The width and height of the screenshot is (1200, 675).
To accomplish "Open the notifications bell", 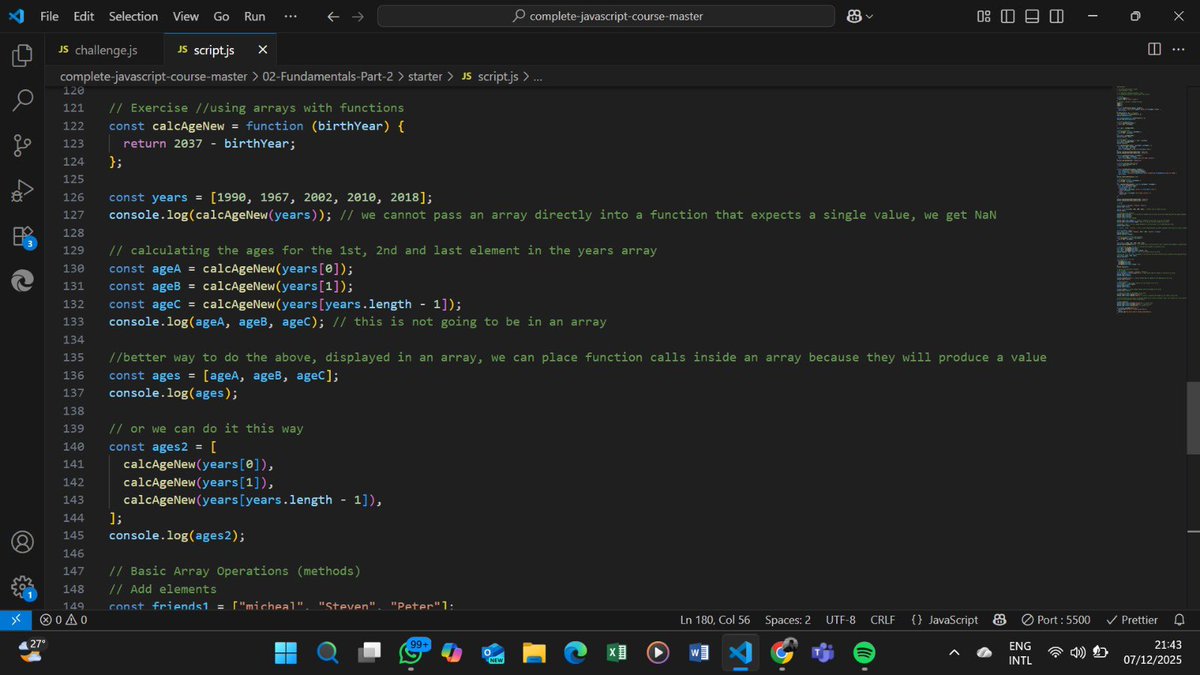I will pyautogui.click(x=1179, y=620).
